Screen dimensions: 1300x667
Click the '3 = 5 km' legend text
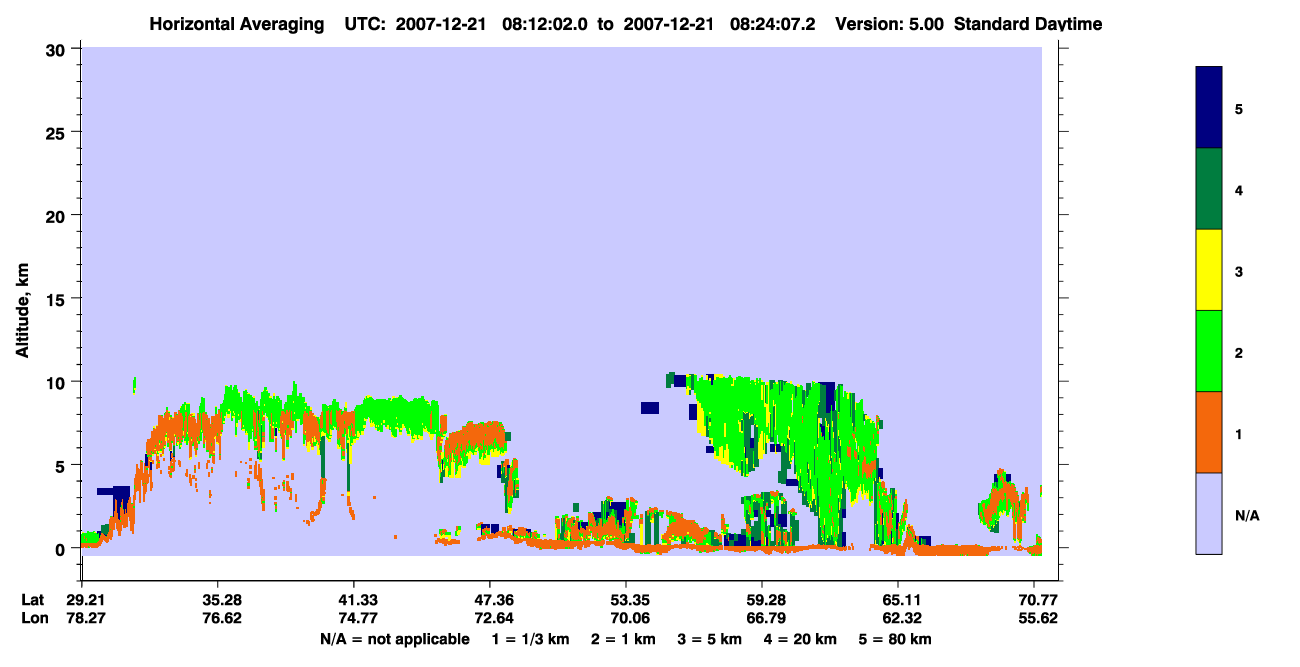(x=709, y=639)
